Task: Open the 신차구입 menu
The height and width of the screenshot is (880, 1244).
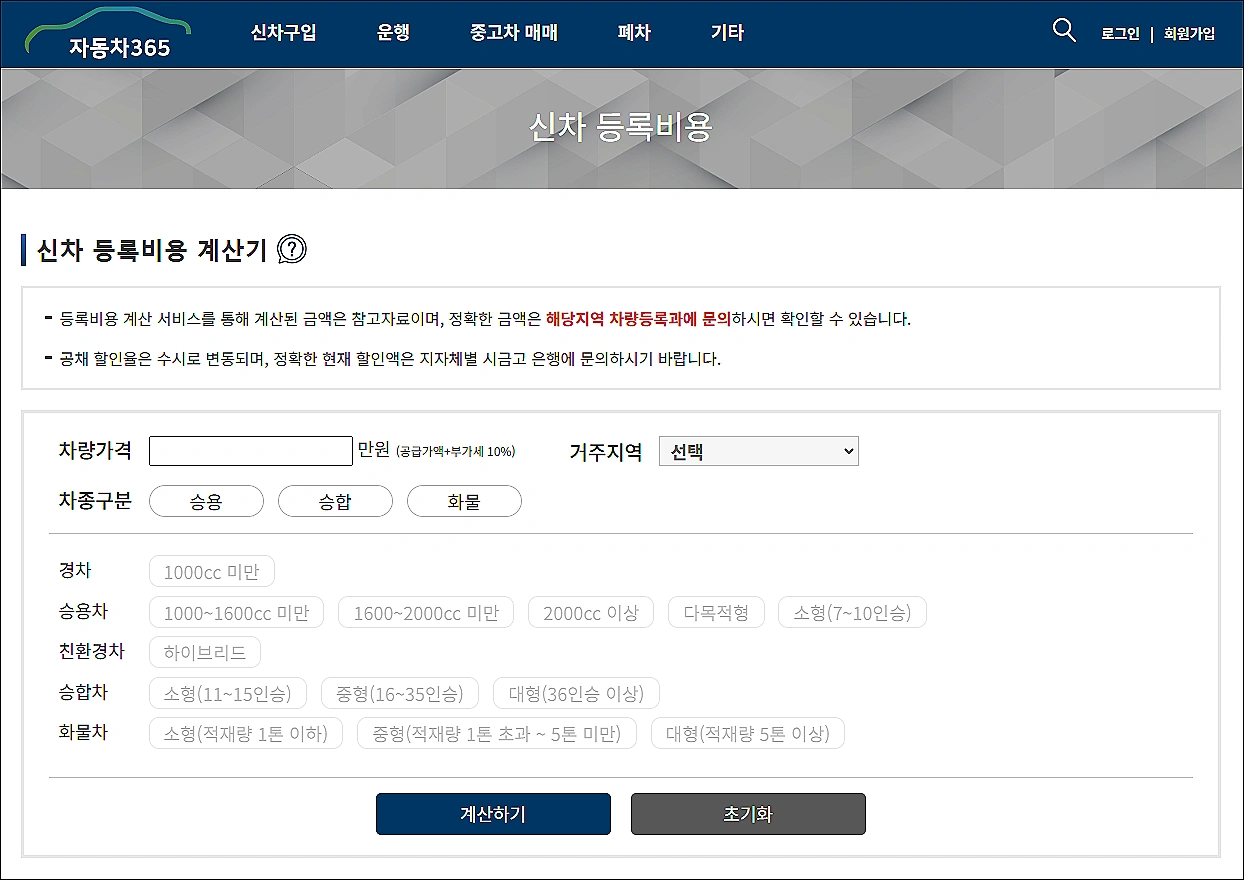Action: [284, 32]
